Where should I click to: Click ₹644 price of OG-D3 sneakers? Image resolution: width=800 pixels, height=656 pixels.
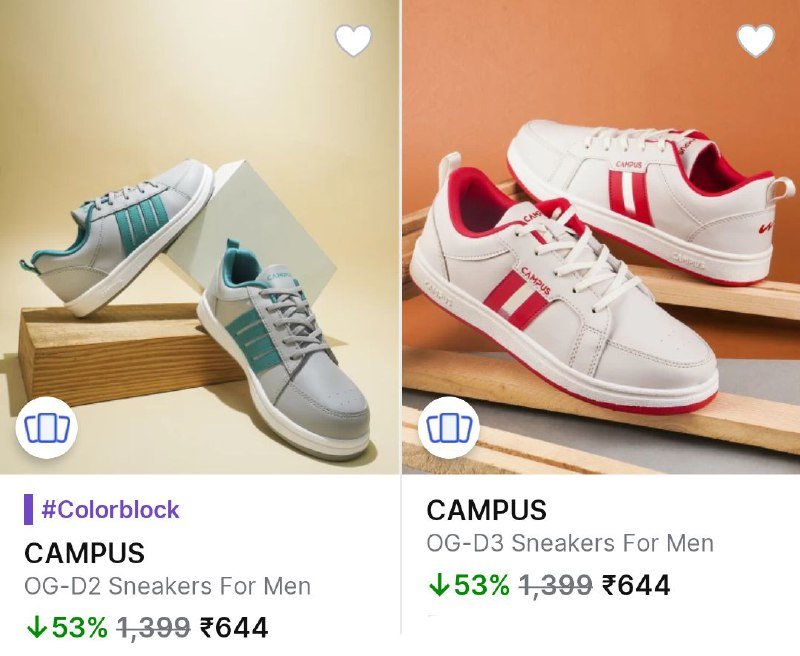(636, 585)
